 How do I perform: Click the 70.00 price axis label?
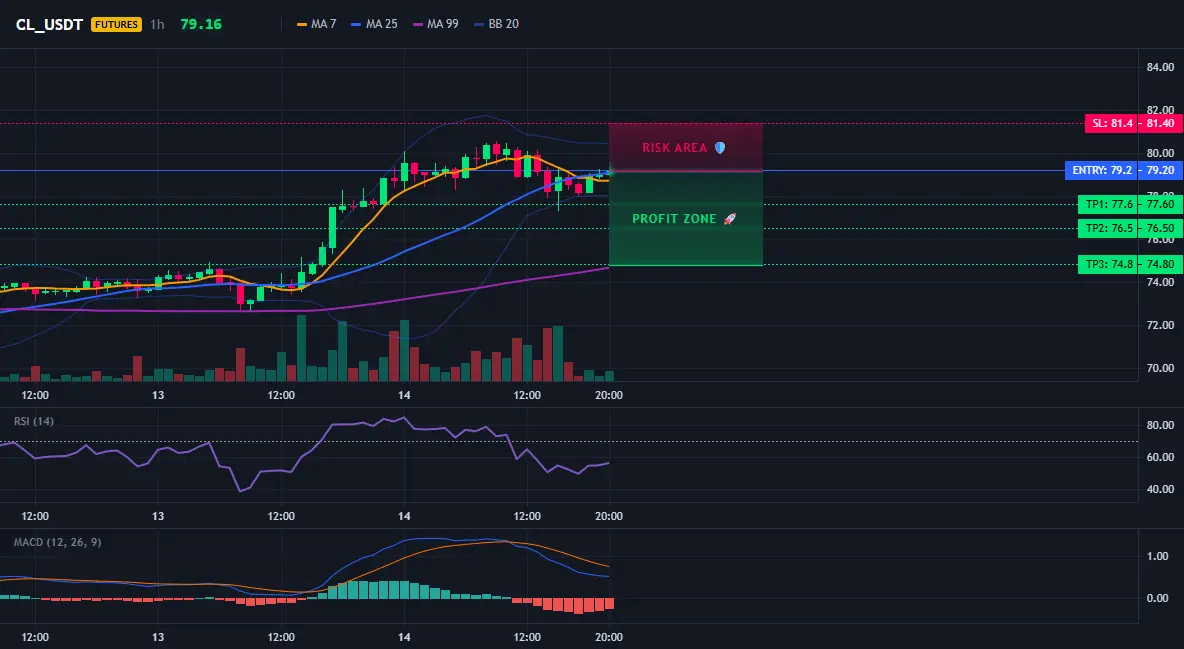click(x=1161, y=369)
